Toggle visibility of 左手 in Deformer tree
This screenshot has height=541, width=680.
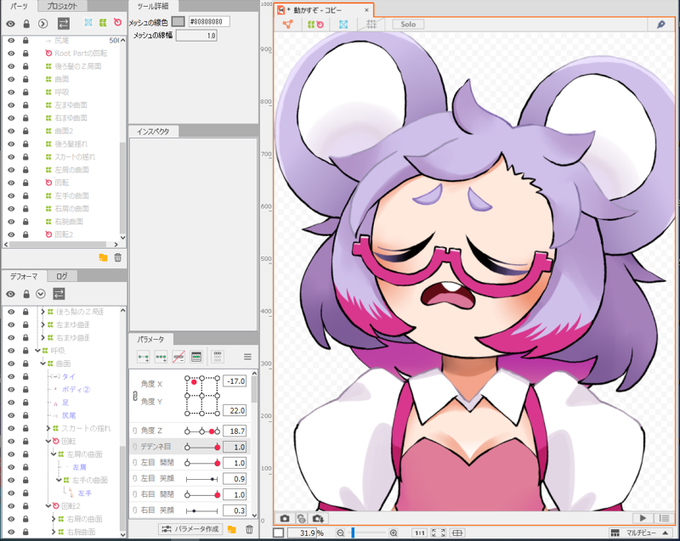point(11,493)
